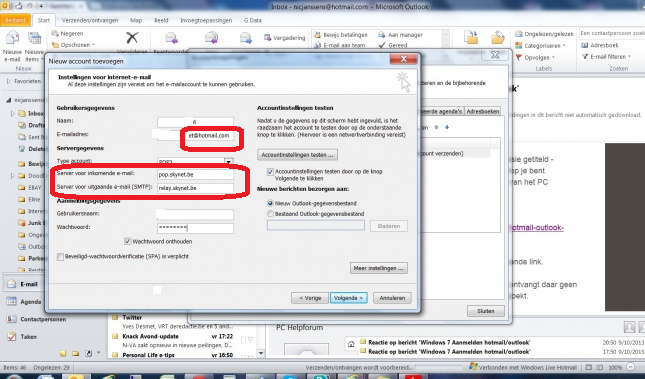Click the E-mailadres input field
645x379 pixels.
coord(195,135)
